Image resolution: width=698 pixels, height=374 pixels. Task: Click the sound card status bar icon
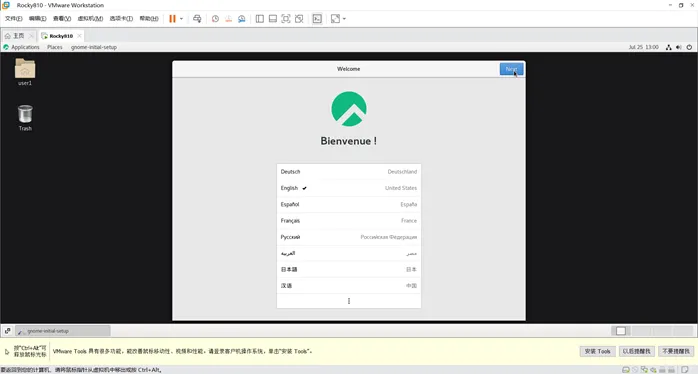coord(653,370)
